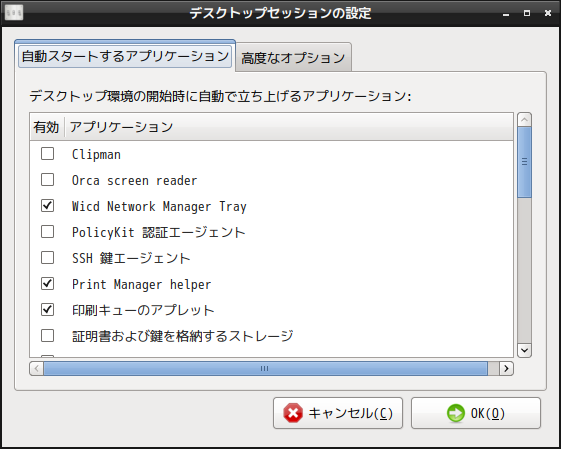
Task: Click the vertical scrollbar thumb
Action: pyautogui.click(x=525, y=162)
